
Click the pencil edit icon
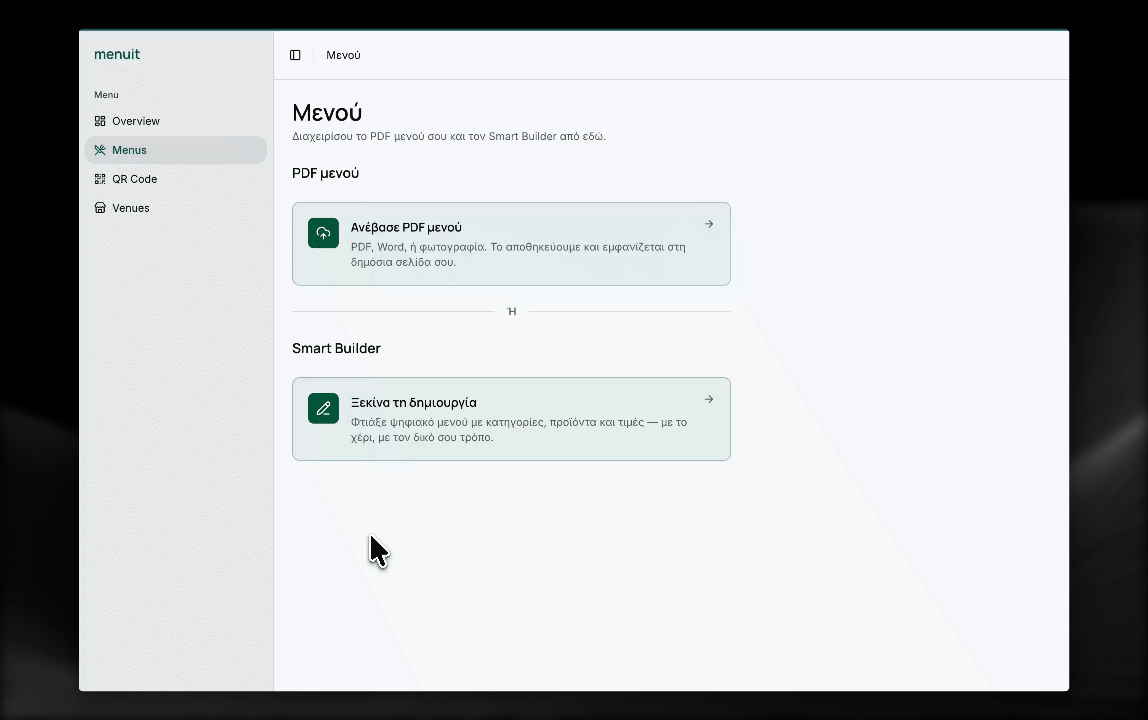point(324,408)
